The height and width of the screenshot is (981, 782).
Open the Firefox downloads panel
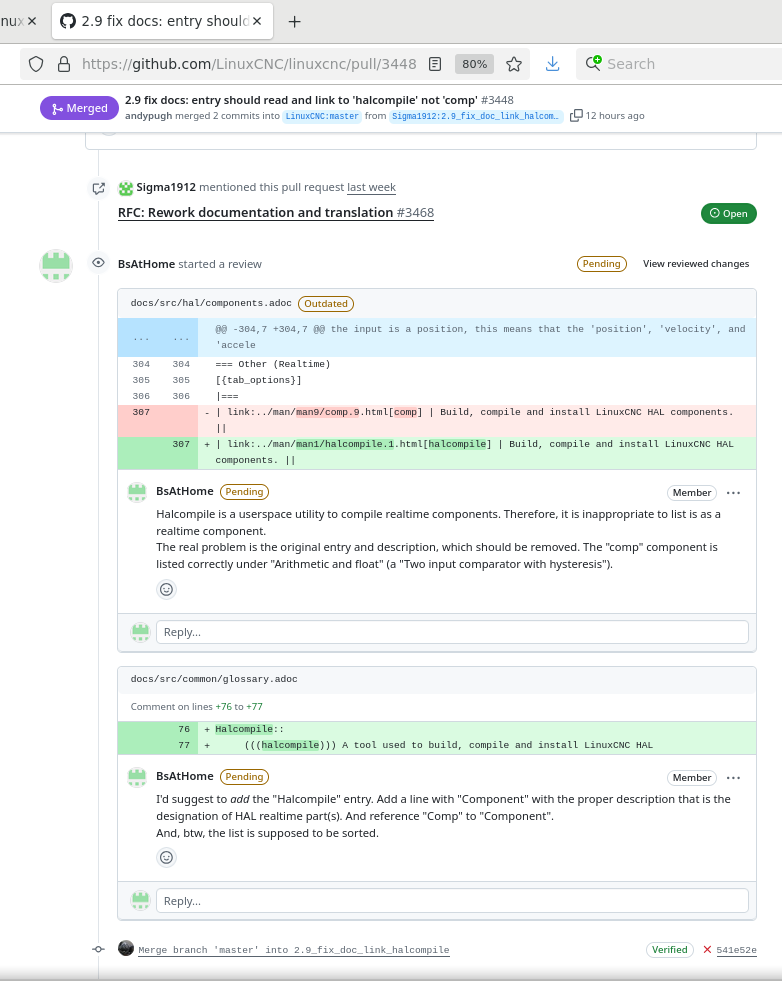point(552,64)
